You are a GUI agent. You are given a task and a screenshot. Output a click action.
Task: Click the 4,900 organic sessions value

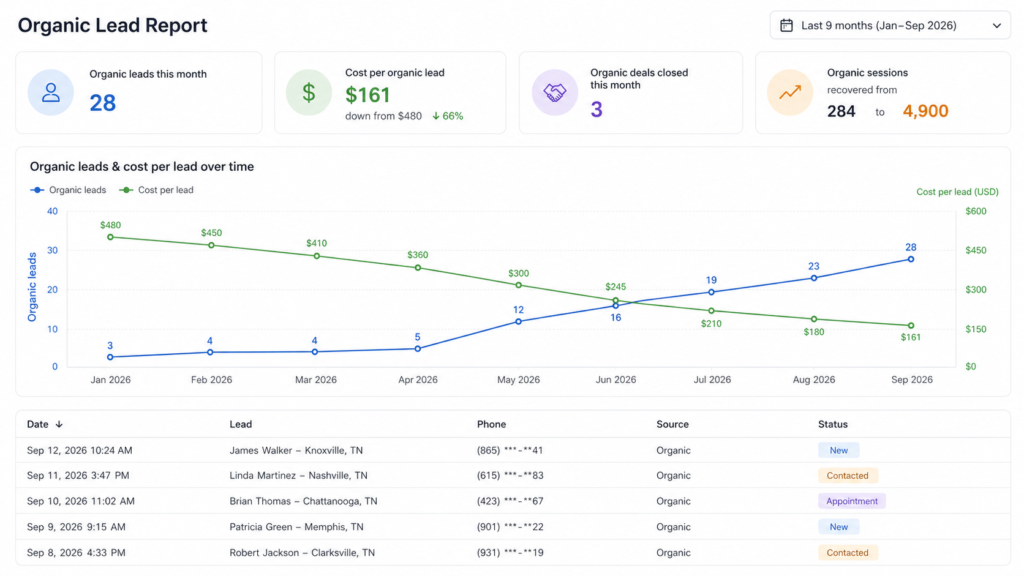tap(925, 111)
